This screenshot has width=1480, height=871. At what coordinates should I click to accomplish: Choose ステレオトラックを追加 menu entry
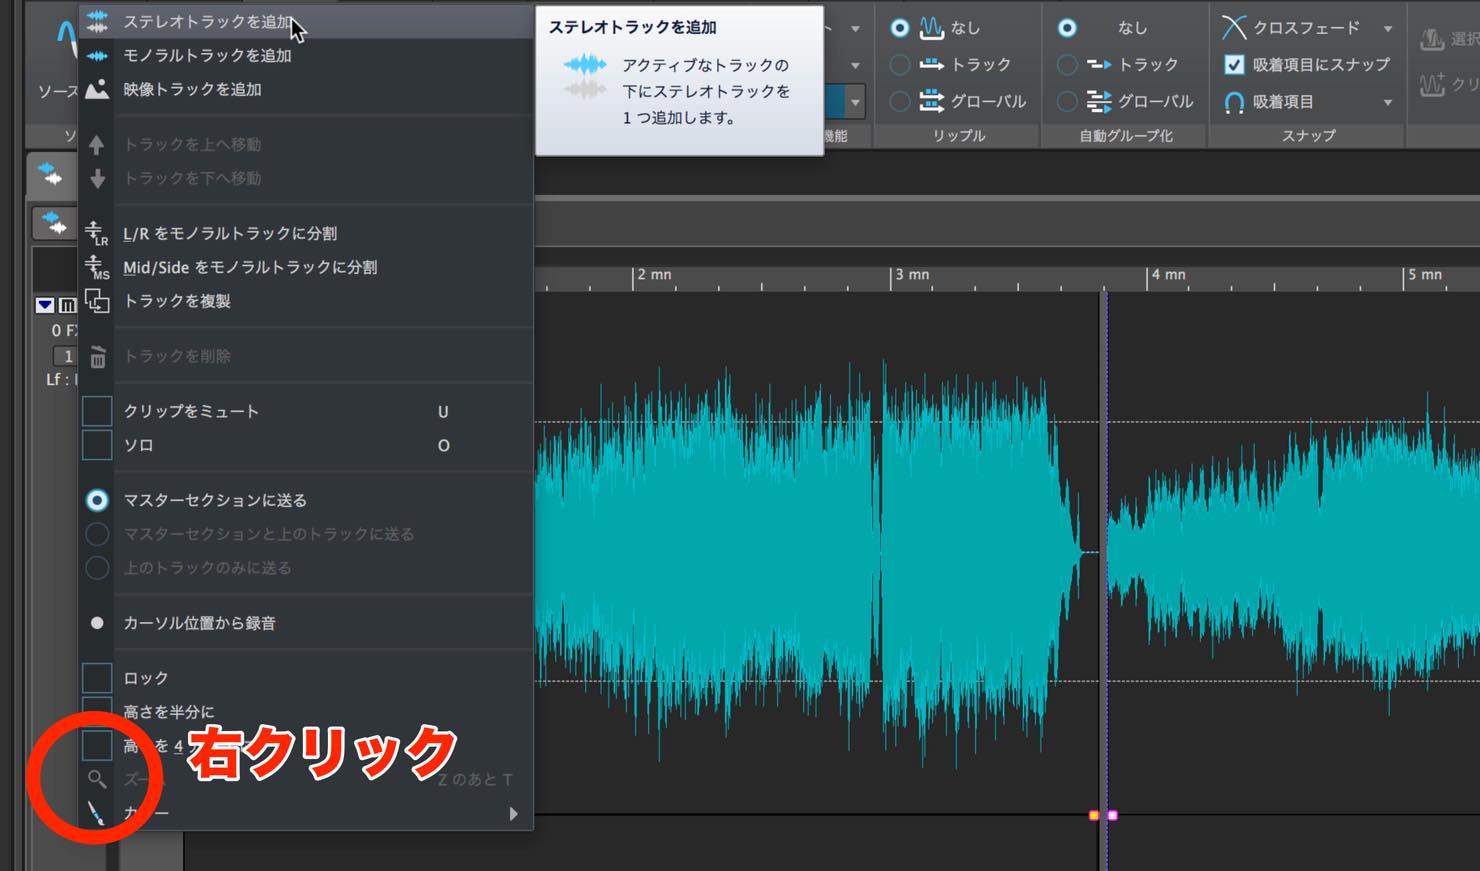306,21
